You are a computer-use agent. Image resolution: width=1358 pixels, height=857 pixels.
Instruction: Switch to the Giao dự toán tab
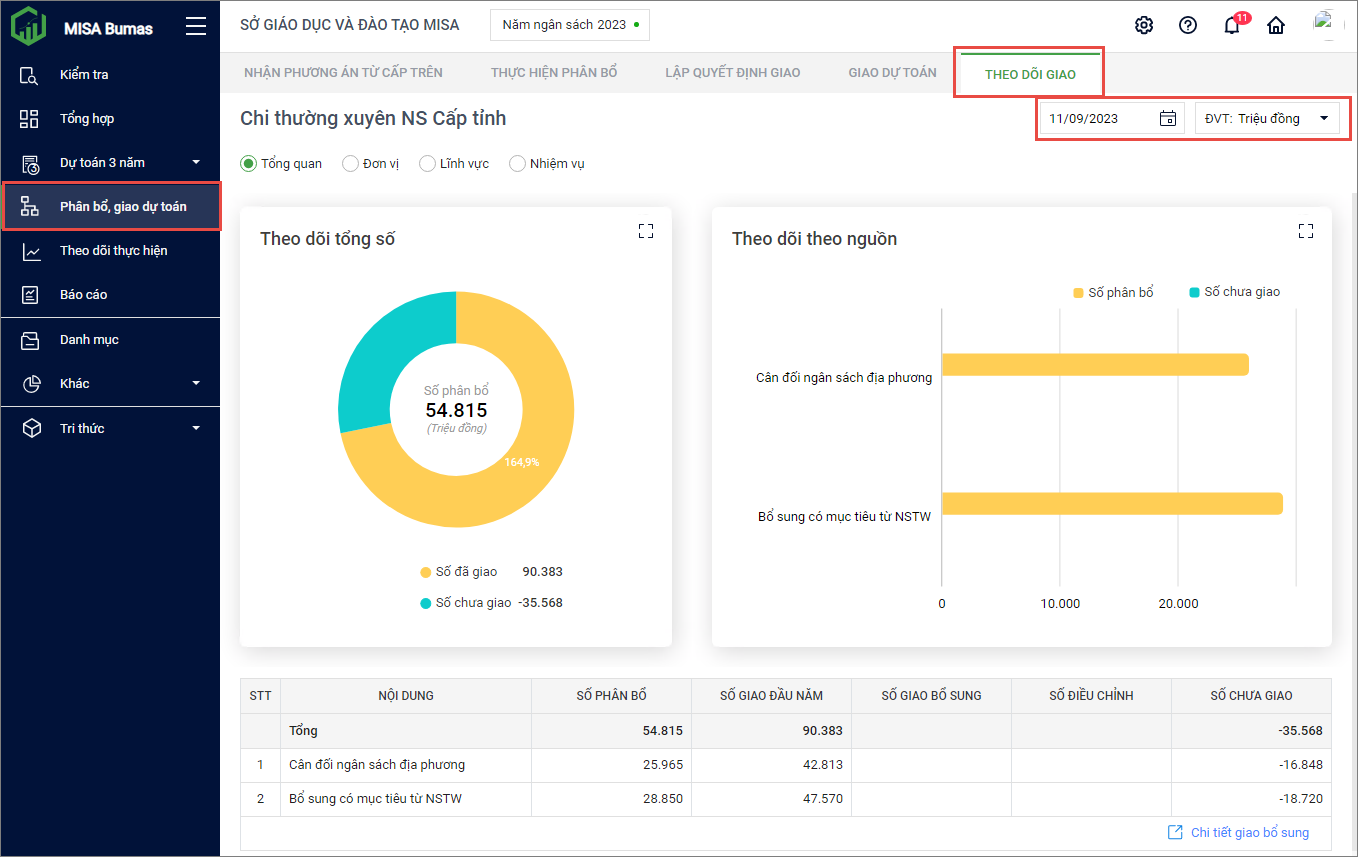point(892,73)
